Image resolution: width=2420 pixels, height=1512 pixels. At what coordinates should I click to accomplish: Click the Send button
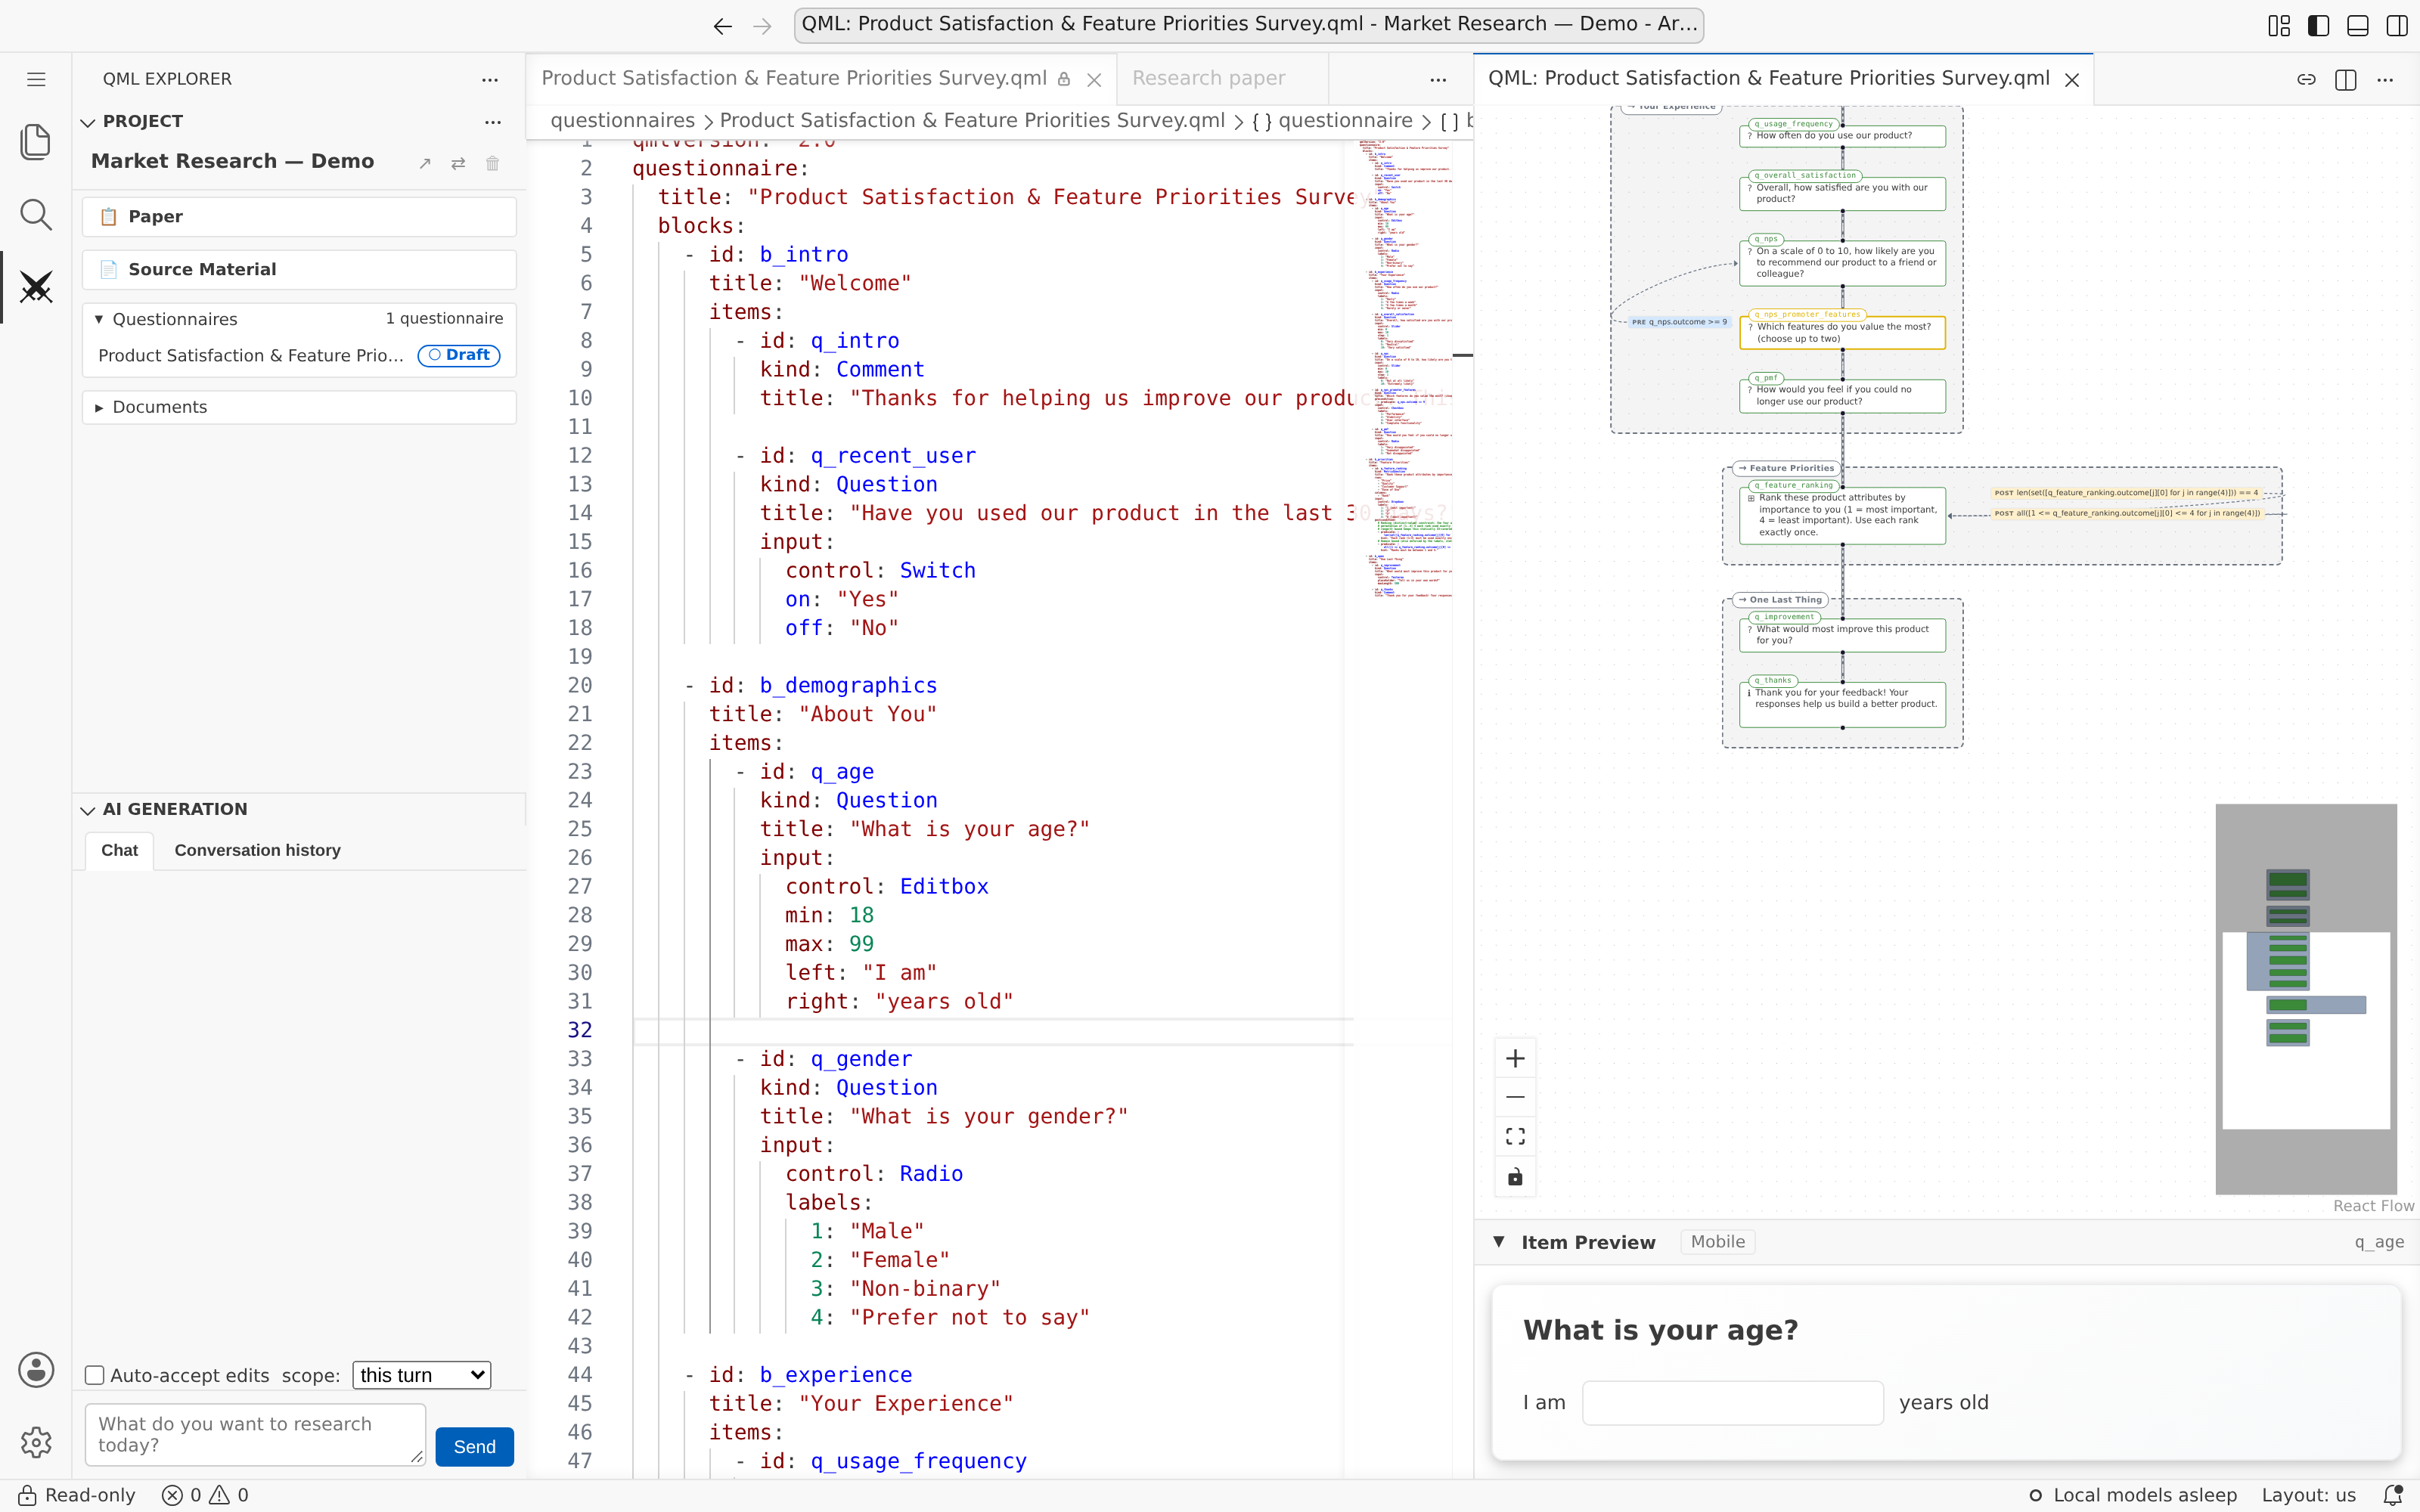coord(474,1446)
